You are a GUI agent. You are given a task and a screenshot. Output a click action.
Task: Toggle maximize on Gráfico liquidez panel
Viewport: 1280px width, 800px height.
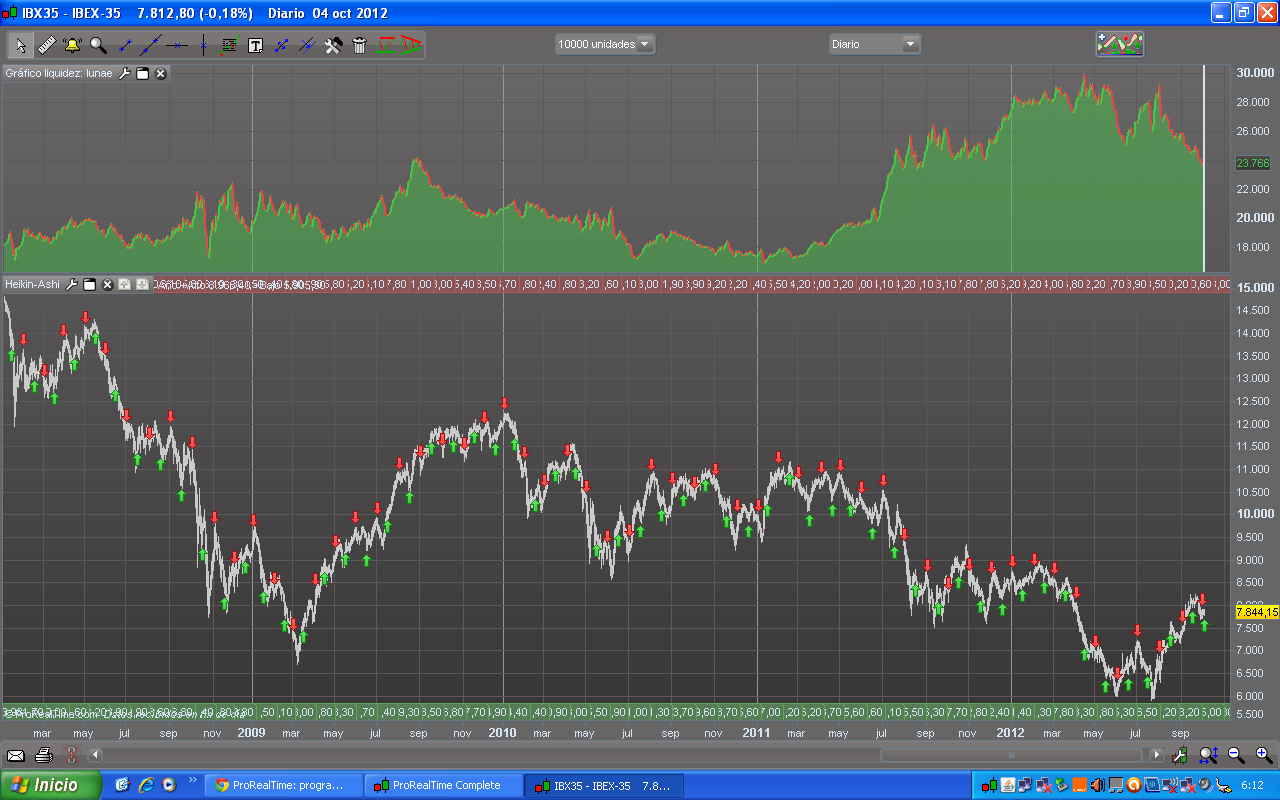(143, 73)
